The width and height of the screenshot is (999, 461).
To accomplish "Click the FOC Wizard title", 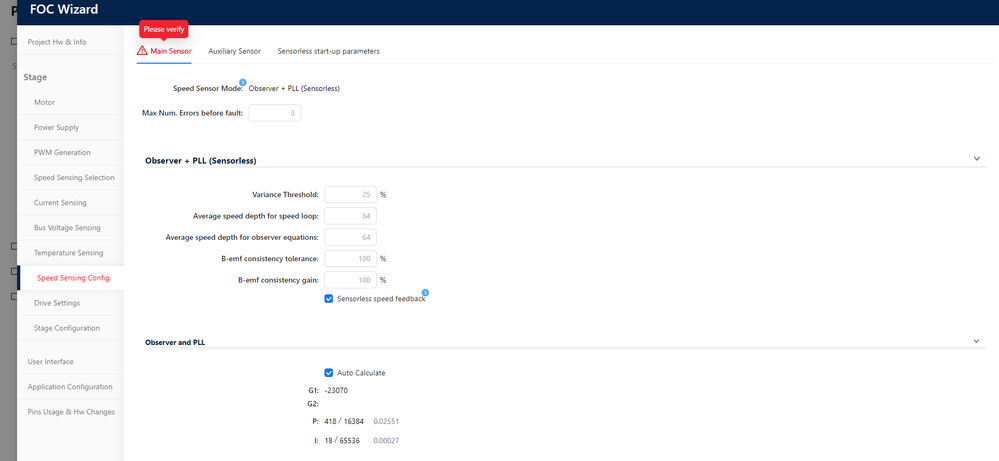I will (64, 10).
